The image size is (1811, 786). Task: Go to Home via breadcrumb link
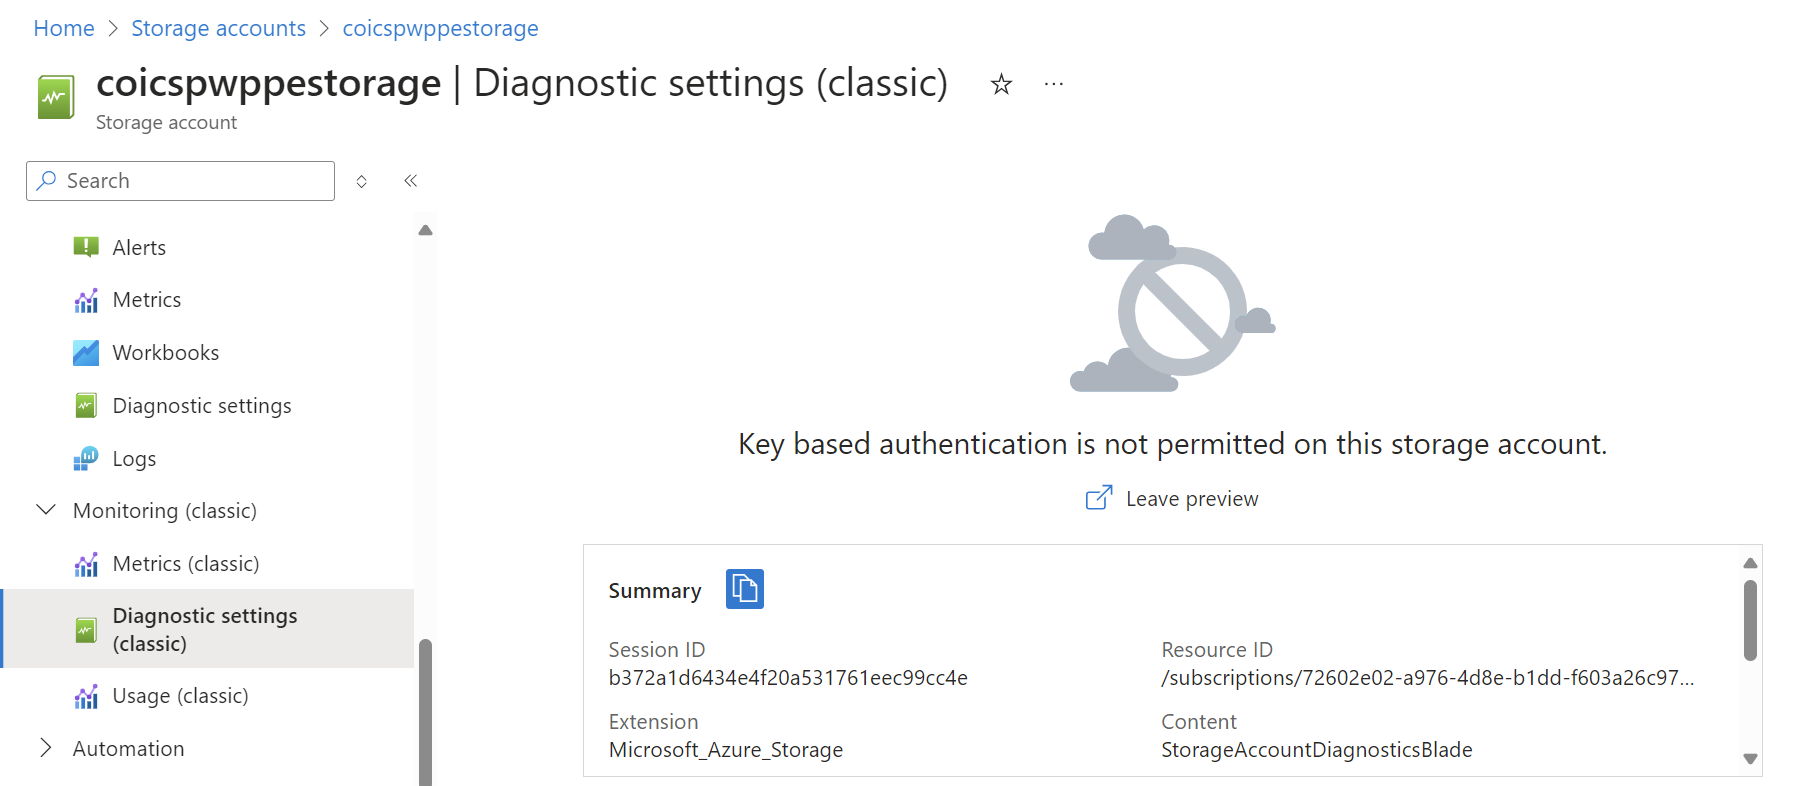tap(63, 28)
